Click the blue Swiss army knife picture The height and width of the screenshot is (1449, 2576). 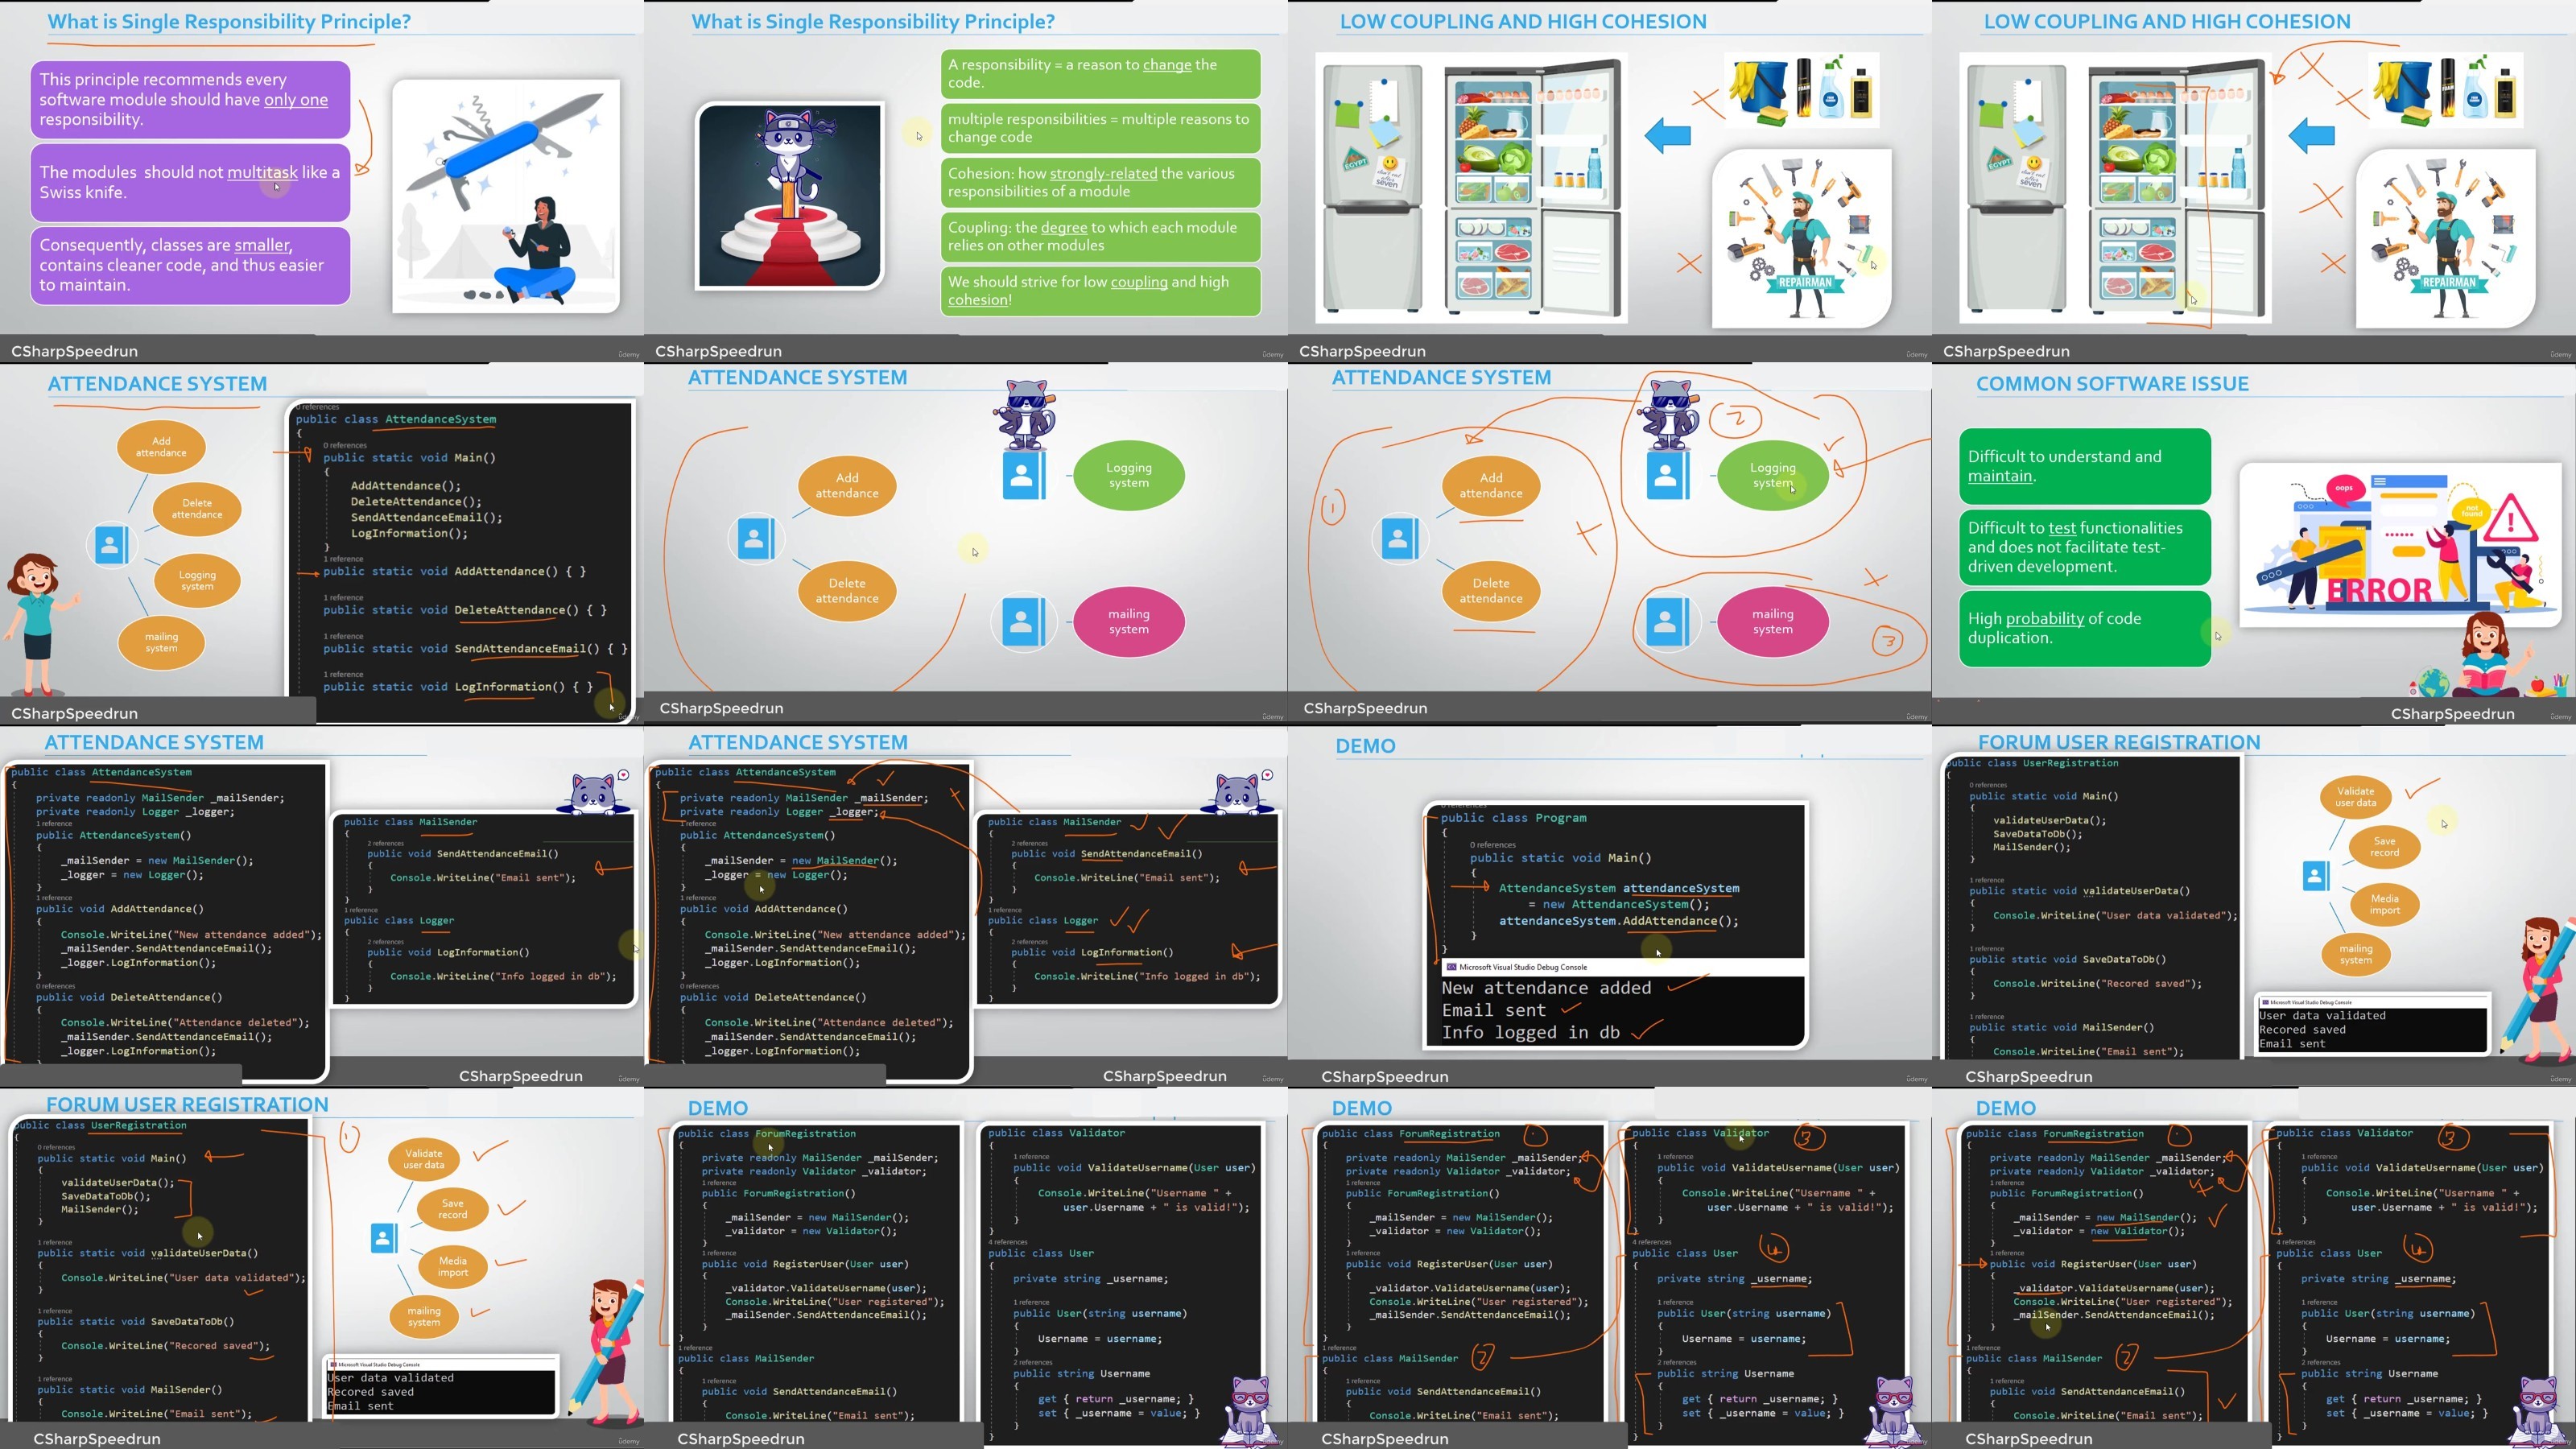[x=506, y=196]
